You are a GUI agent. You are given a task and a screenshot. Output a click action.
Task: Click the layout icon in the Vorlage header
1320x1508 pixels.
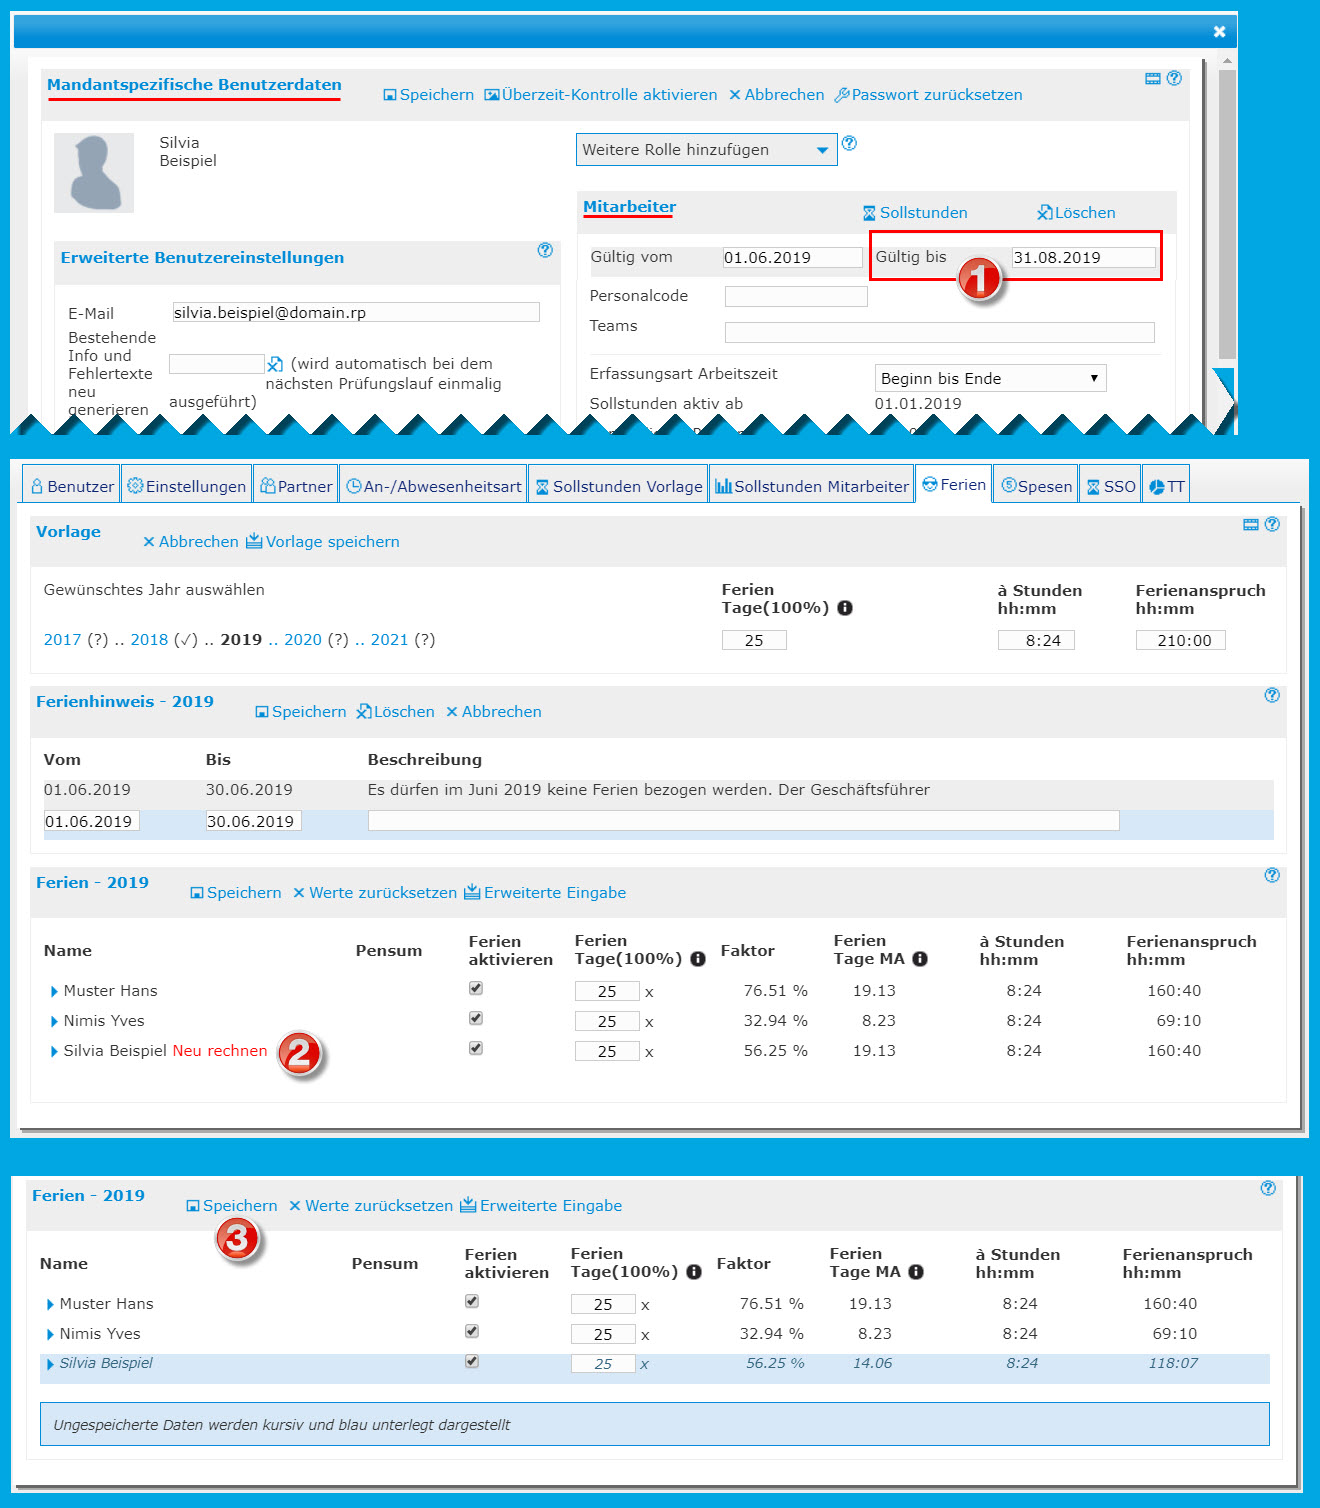point(1251,524)
